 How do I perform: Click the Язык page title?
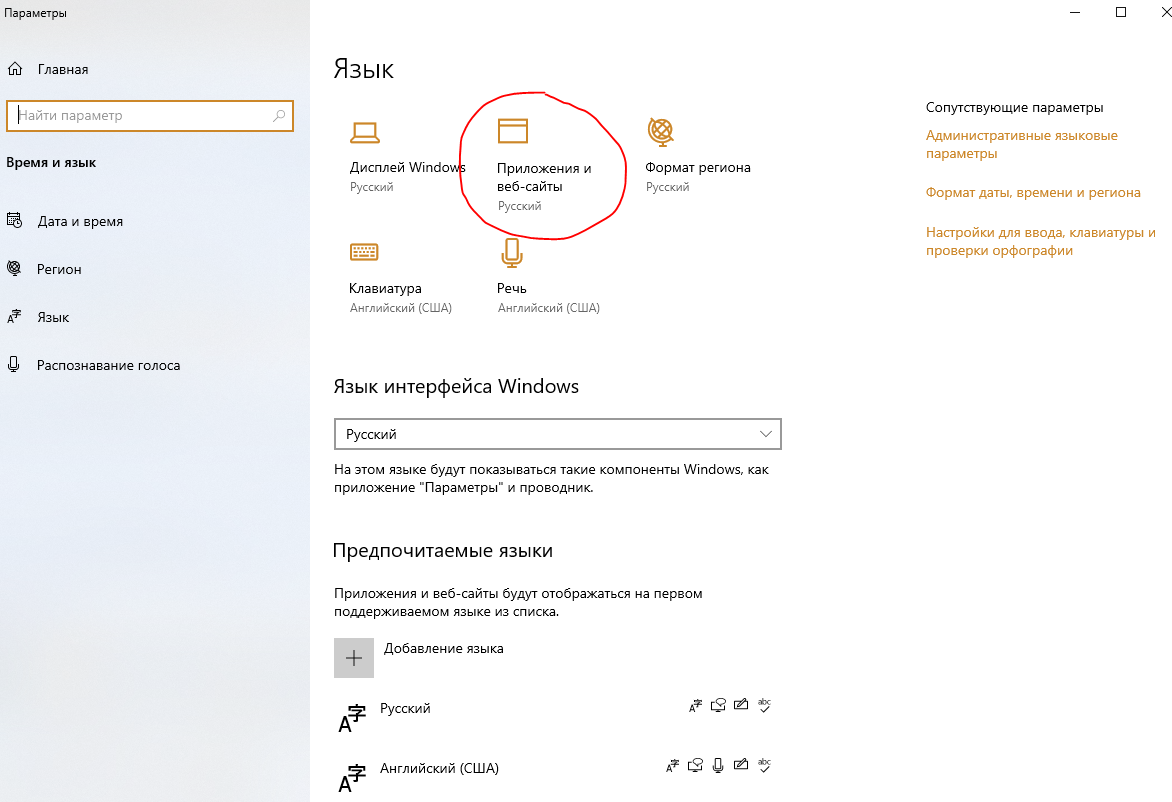tap(363, 69)
